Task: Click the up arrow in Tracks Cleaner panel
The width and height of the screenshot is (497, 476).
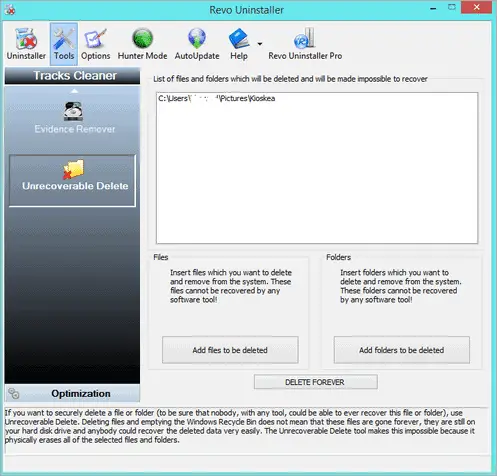Action: 74,91
